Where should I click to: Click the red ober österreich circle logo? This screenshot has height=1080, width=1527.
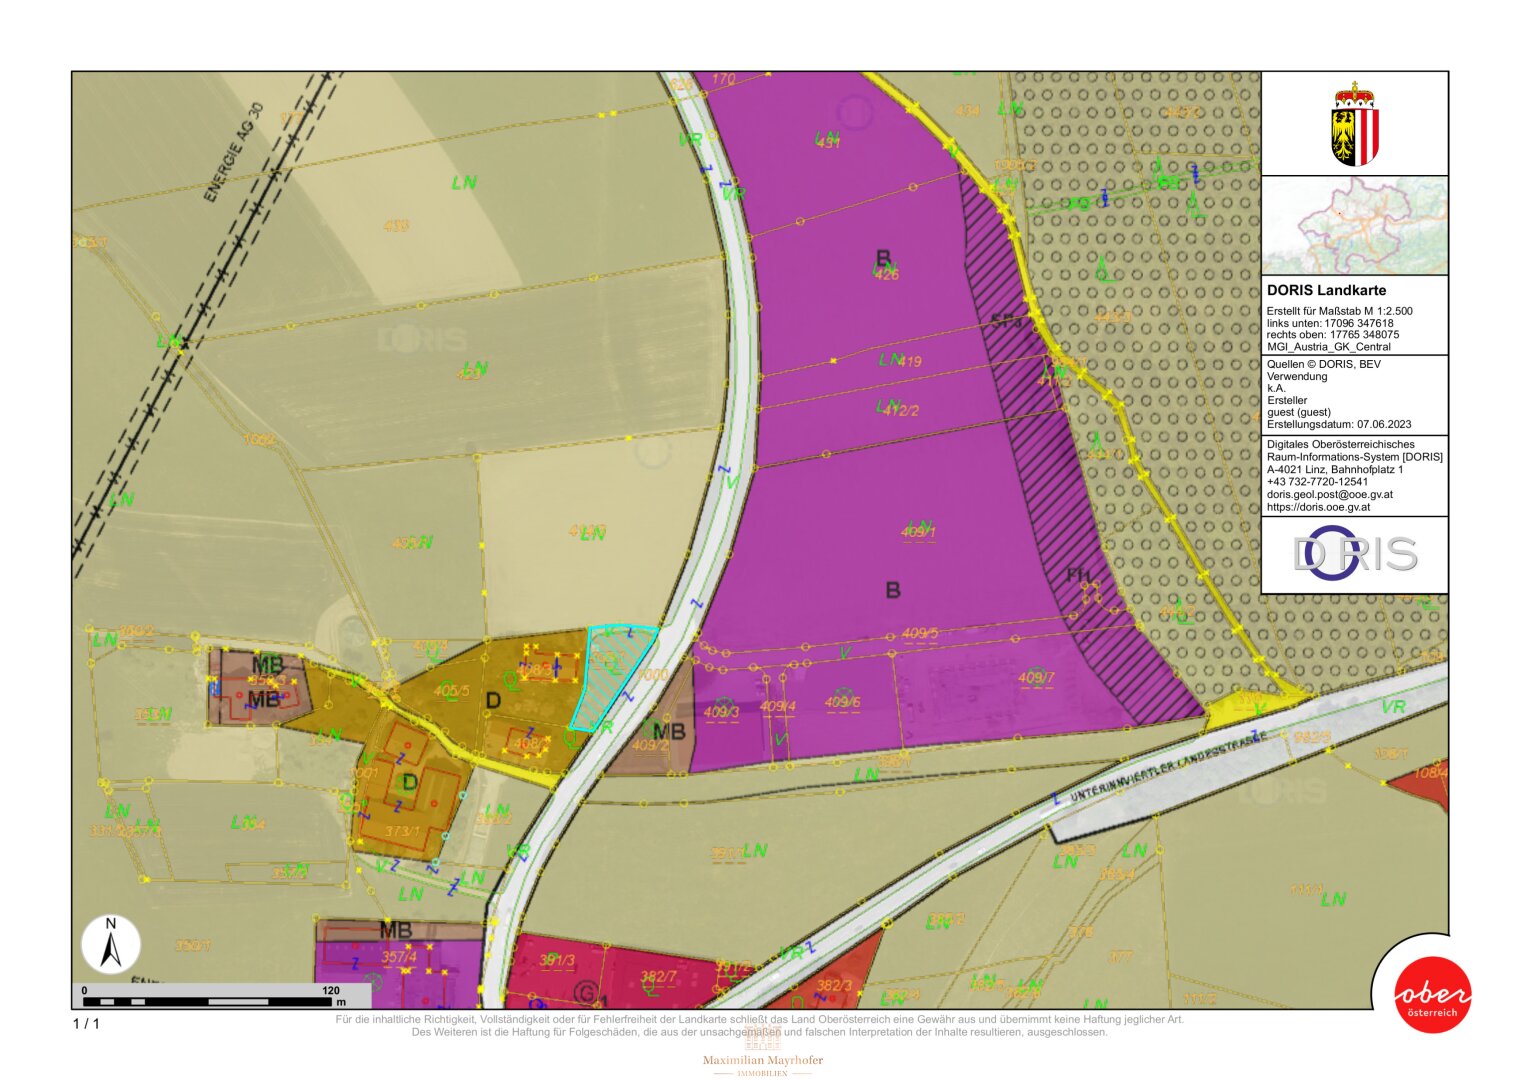(1432, 995)
